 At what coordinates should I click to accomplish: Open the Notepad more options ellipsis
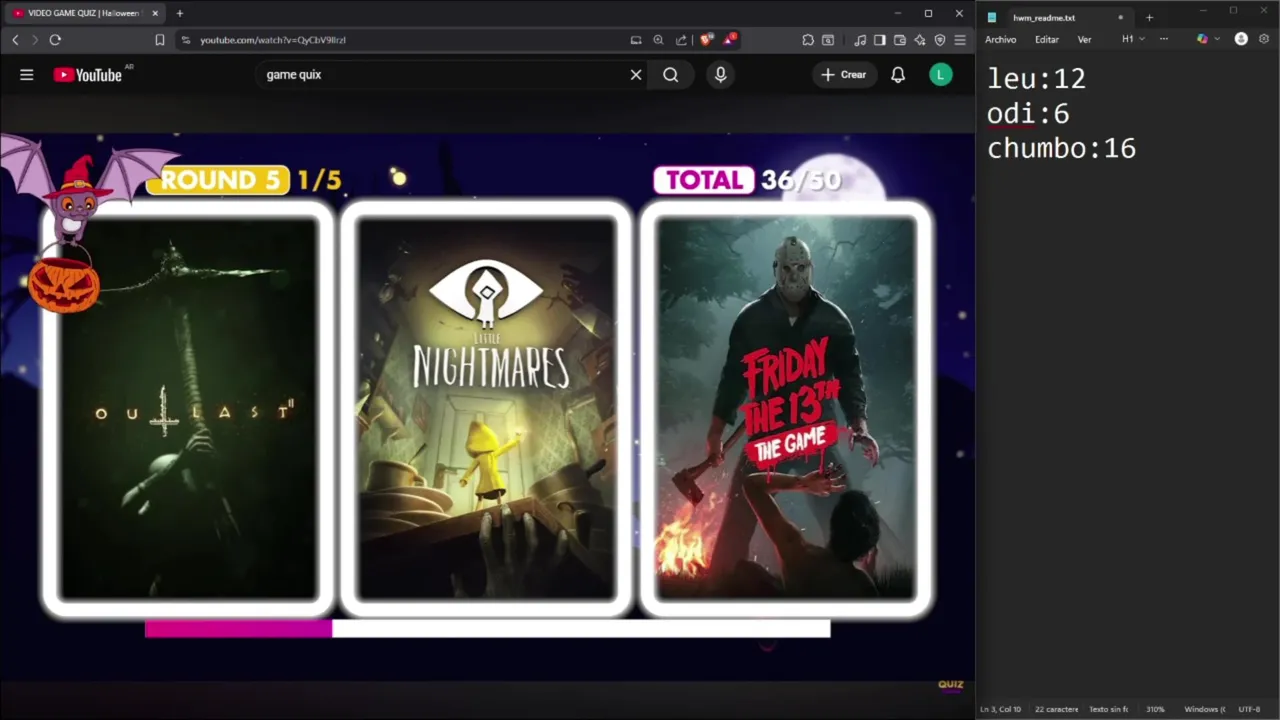pos(1164,39)
